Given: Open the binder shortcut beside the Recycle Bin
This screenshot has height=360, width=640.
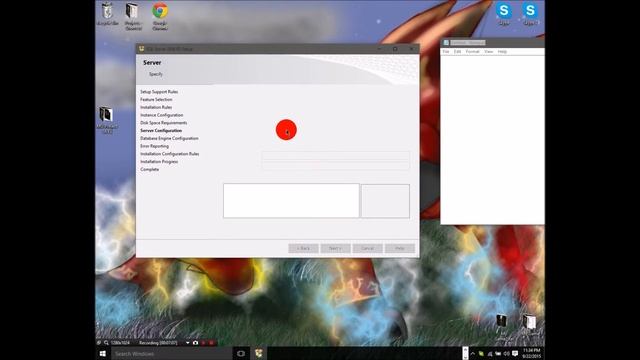Looking at the screenshot, I should pos(133,16).
